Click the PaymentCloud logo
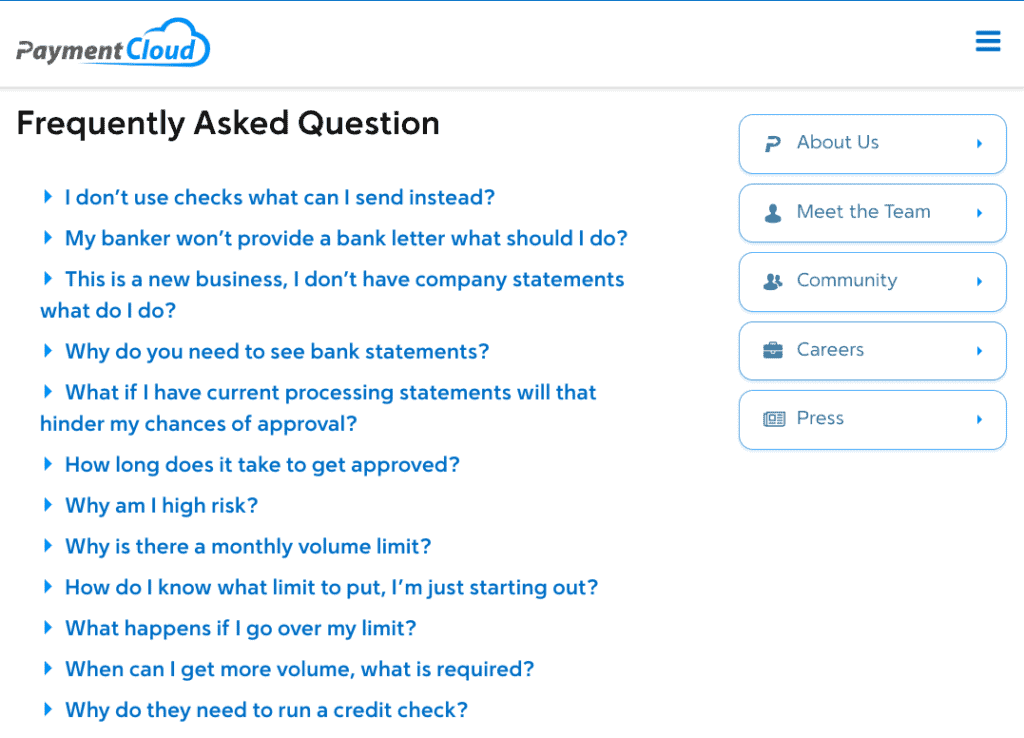Viewport: 1024px width, 738px height. tap(113, 43)
